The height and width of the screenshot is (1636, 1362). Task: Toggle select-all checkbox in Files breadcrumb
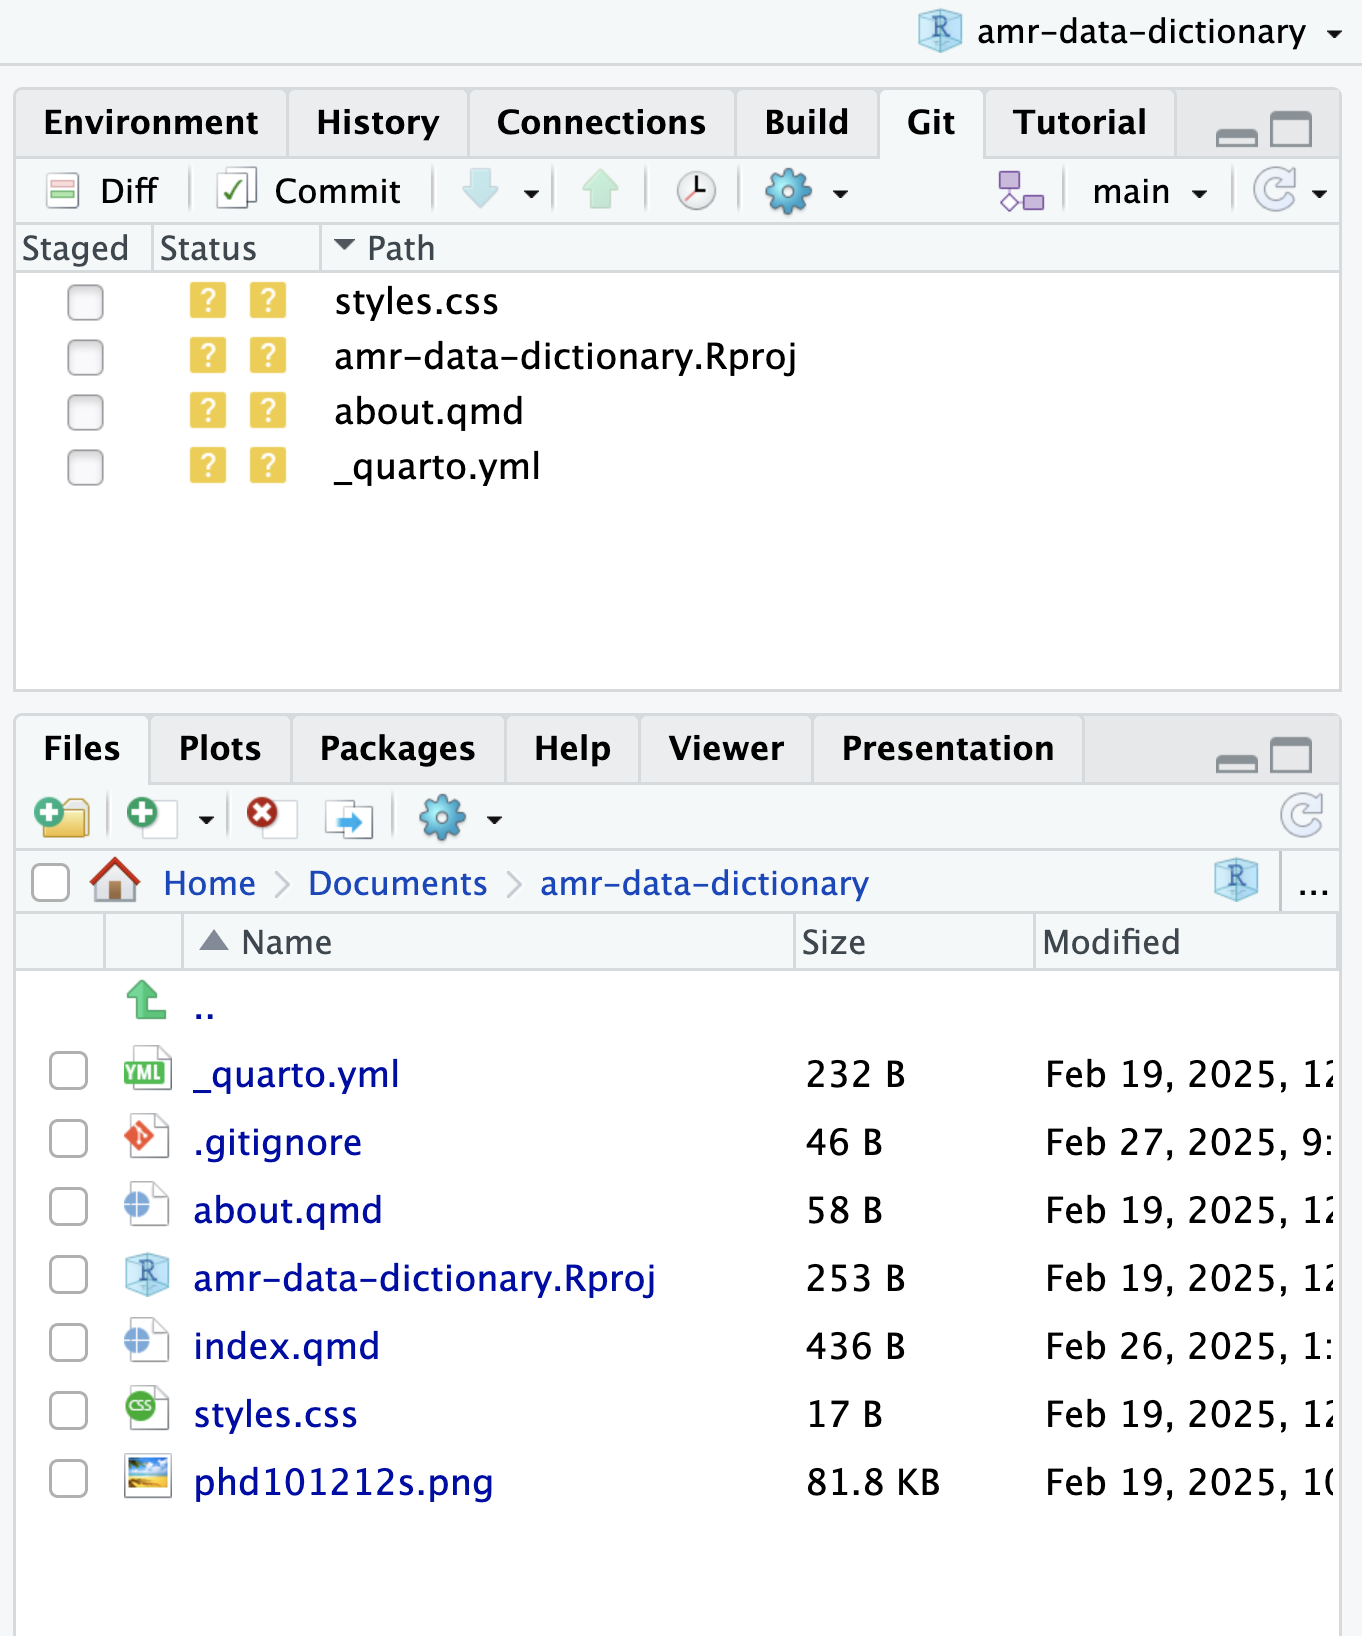[50, 882]
